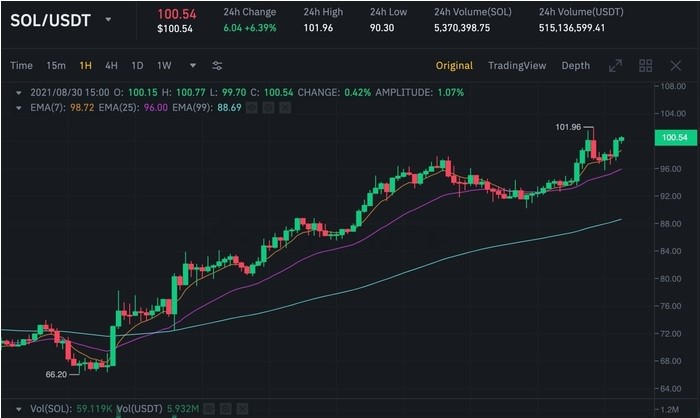The width and height of the screenshot is (700, 418).
Task: Select the Time chart interval
Action: [21, 66]
